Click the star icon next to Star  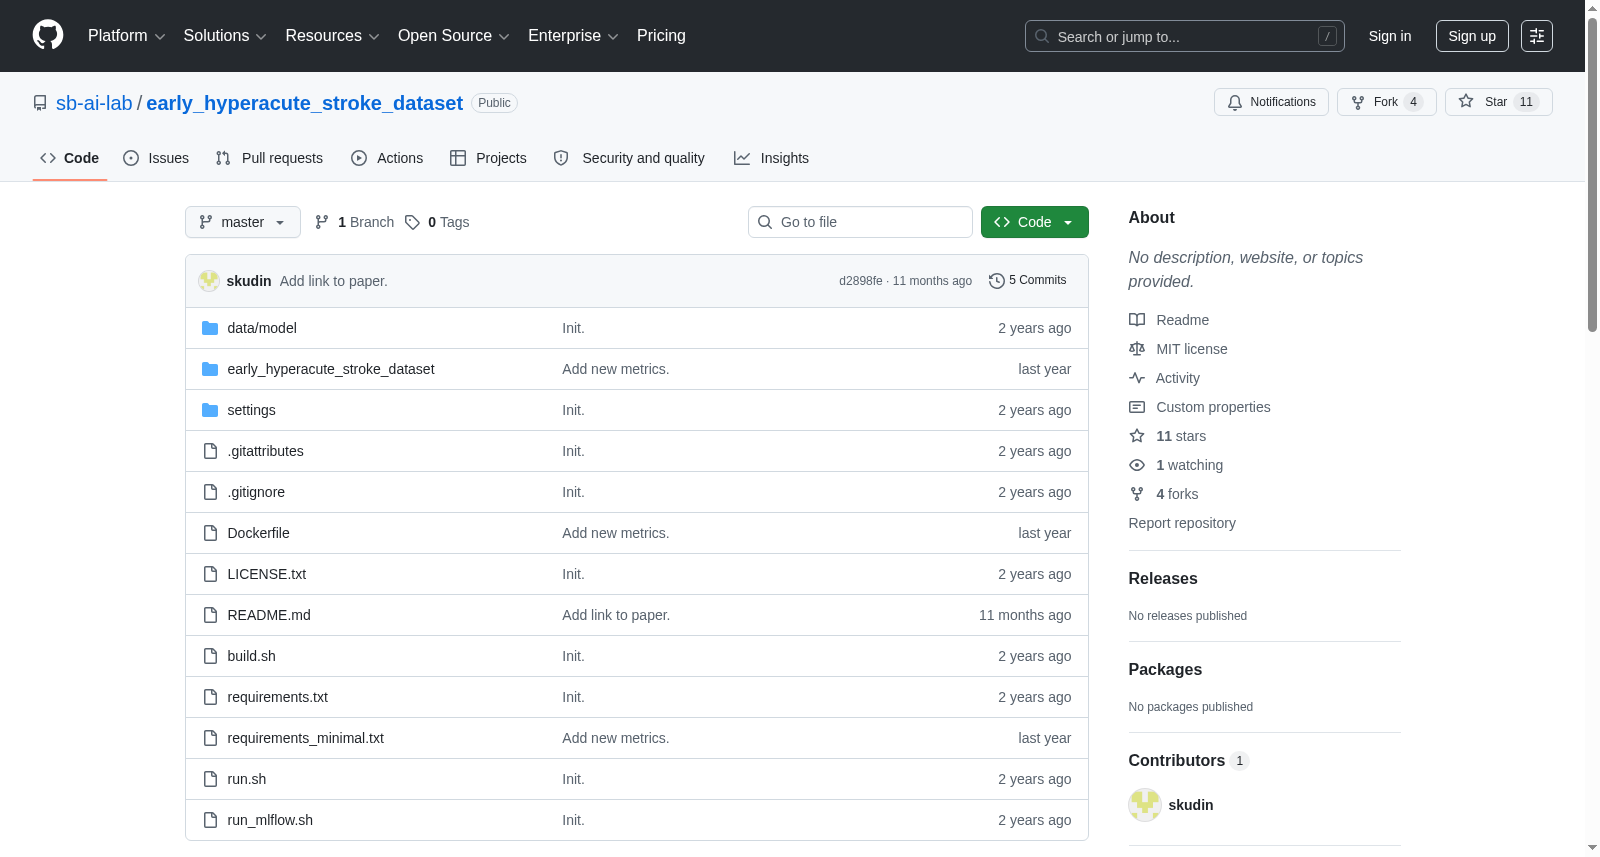pyautogui.click(x=1466, y=101)
